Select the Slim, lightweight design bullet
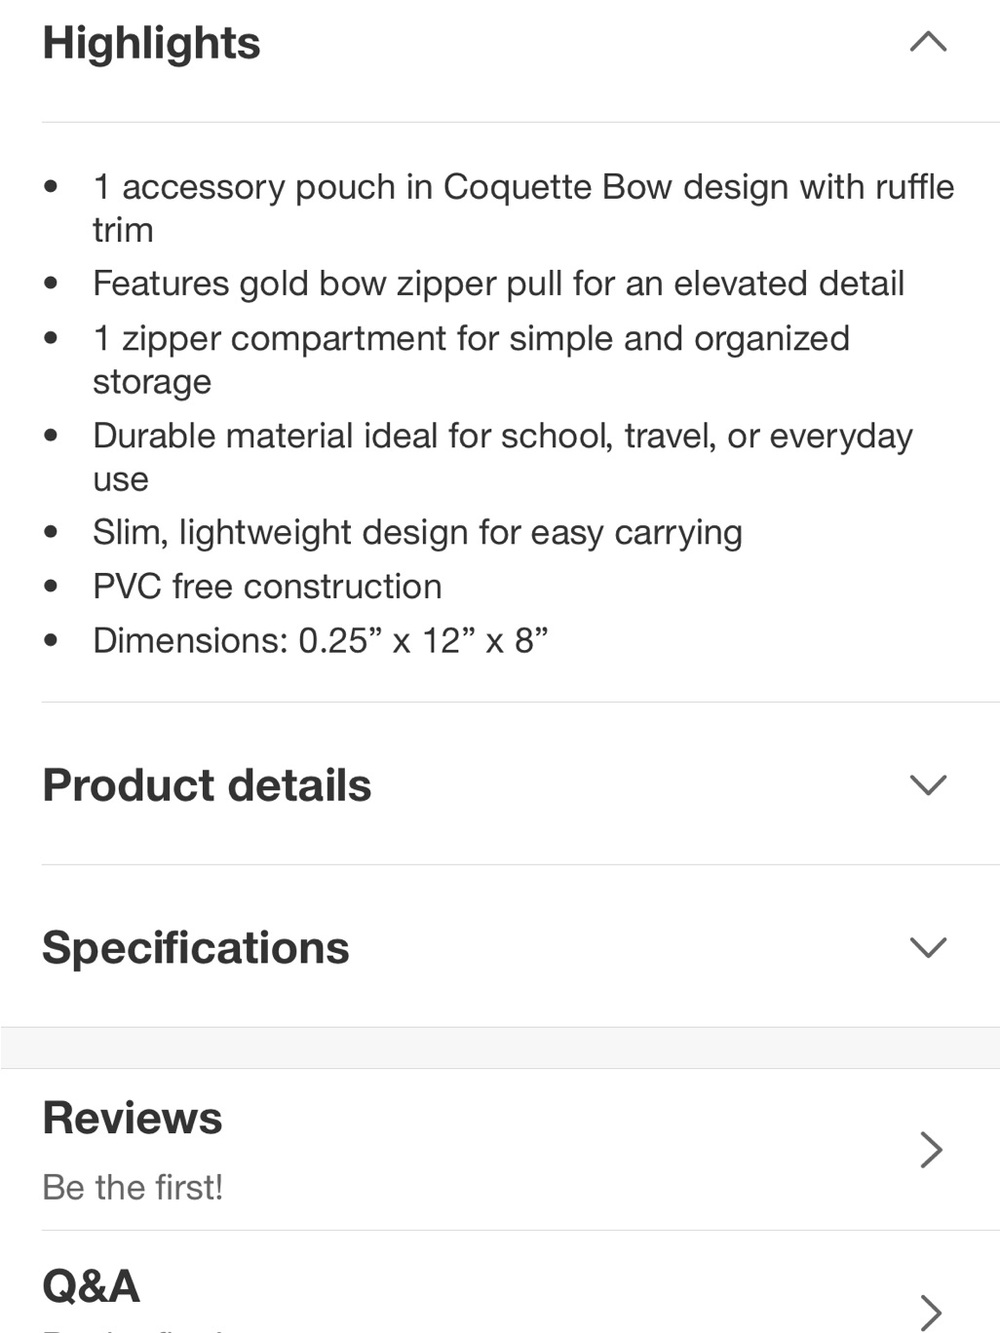 (417, 533)
